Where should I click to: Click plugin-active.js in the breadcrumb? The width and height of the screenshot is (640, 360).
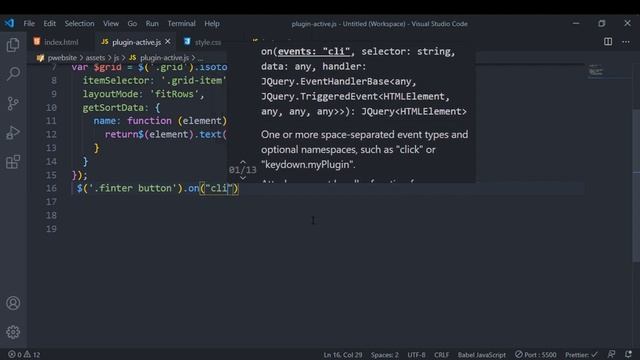point(164,58)
